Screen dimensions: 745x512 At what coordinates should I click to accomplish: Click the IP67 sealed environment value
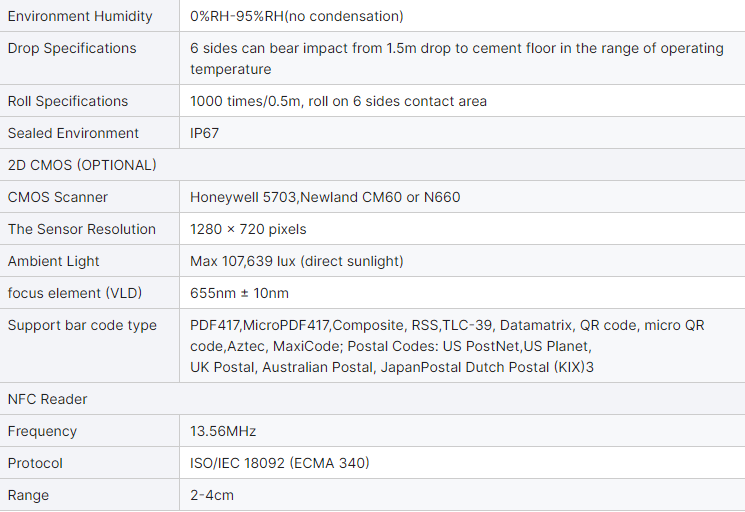click(206, 133)
